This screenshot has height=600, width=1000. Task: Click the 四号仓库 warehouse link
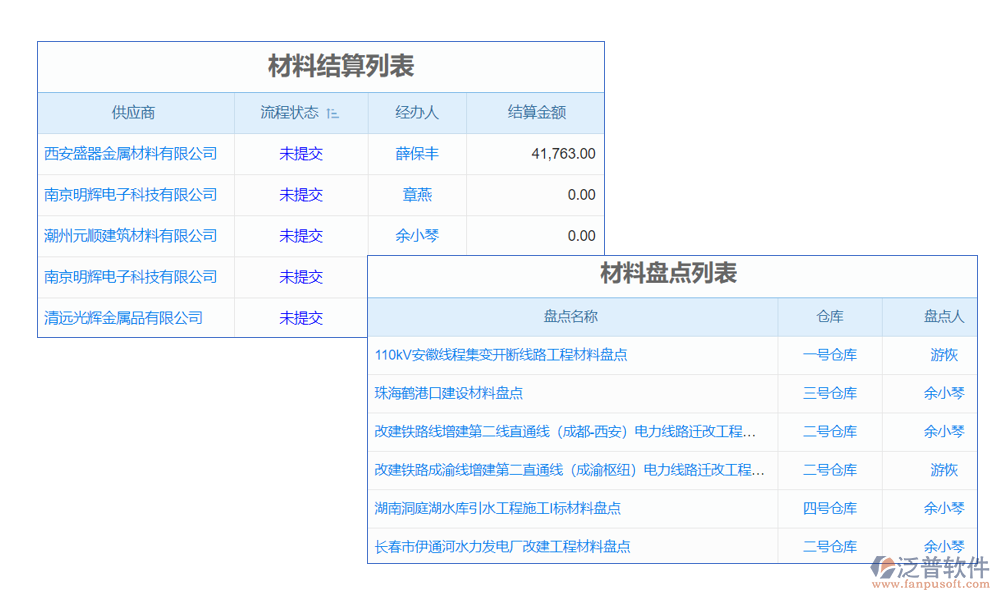coord(829,509)
